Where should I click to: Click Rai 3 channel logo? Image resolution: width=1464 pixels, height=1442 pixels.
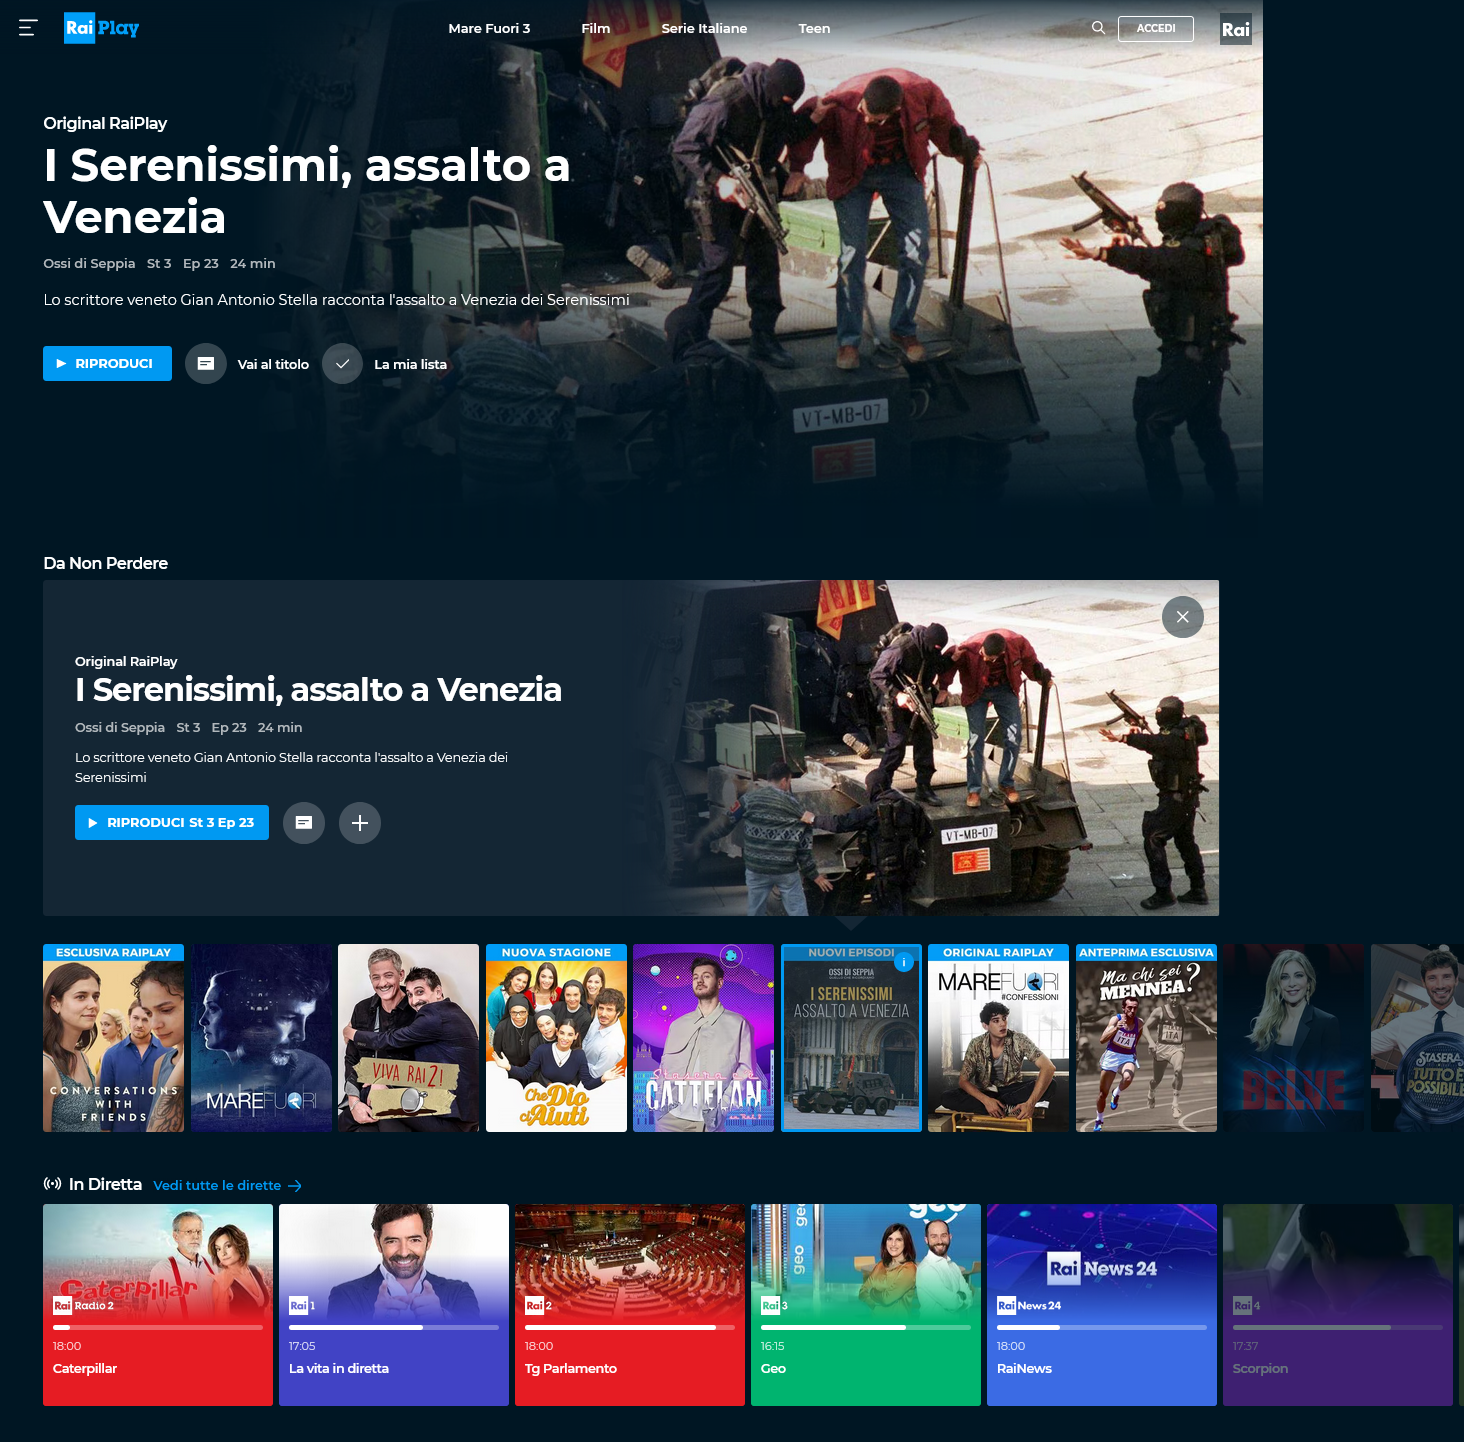pos(774,1305)
